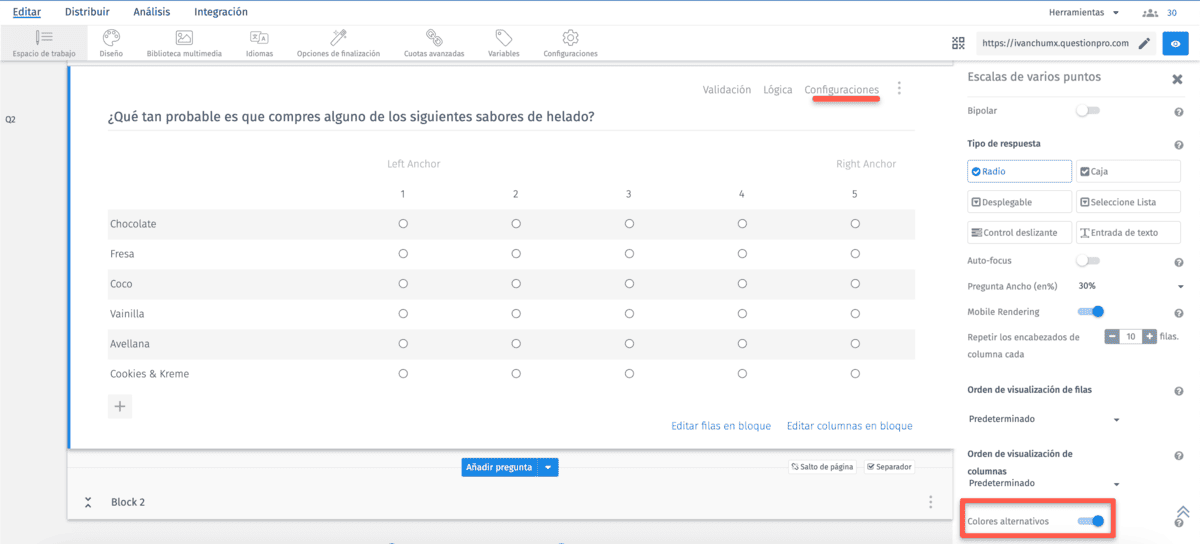
Task: Select the Caja response type
Action: (x=1128, y=171)
